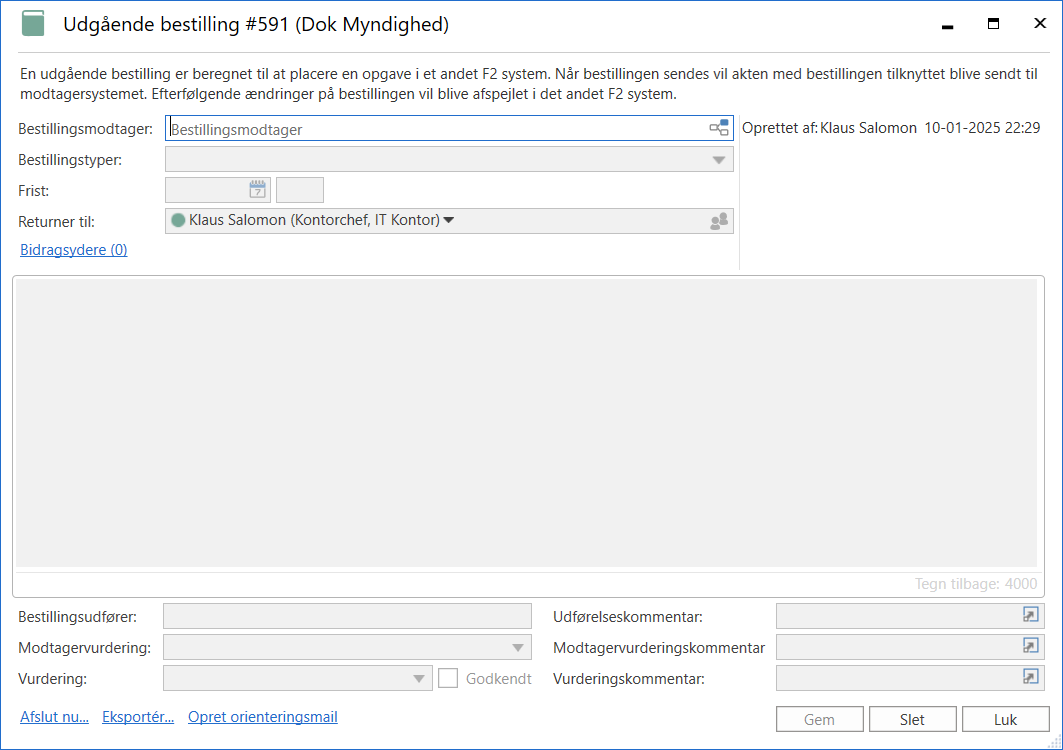Open the Vurdering dropdown list
This screenshot has height=750, width=1063.
tap(419, 679)
